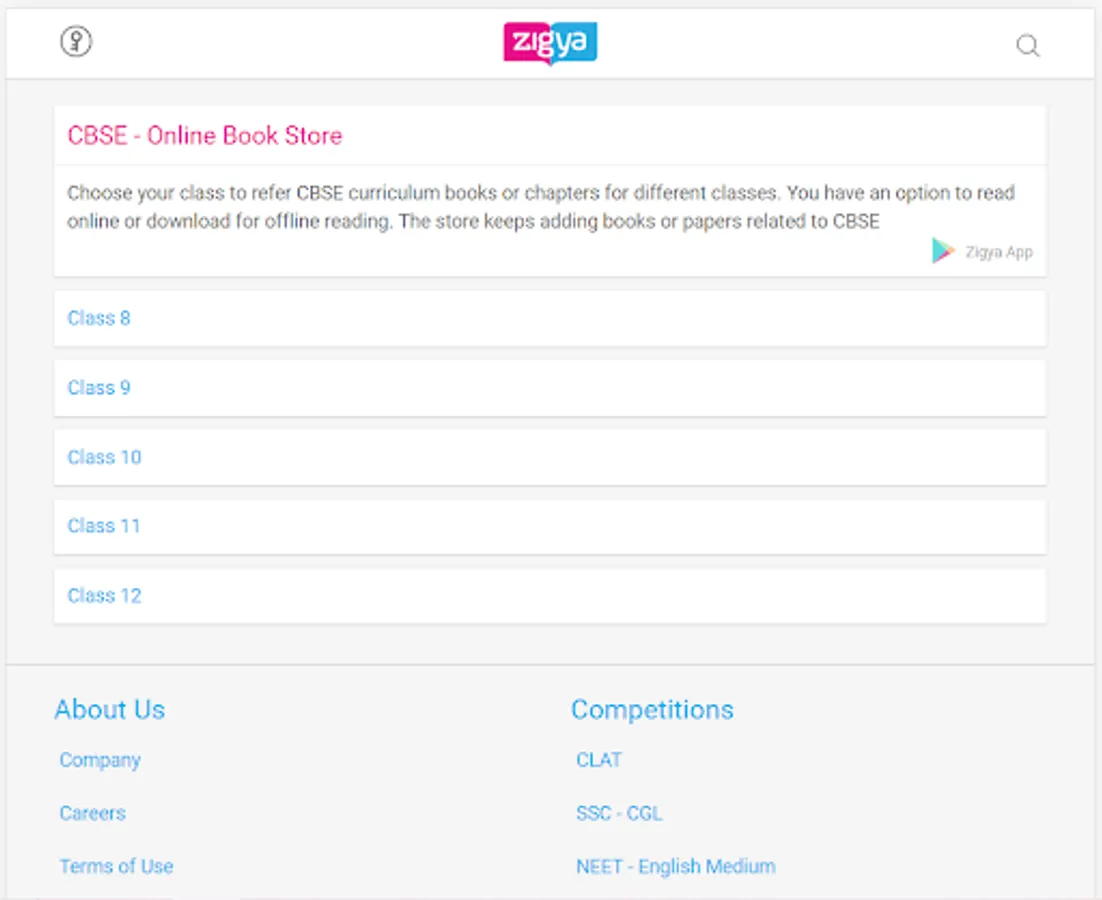1102x900 pixels.
Task: Open the Company link
Action: tap(100, 760)
